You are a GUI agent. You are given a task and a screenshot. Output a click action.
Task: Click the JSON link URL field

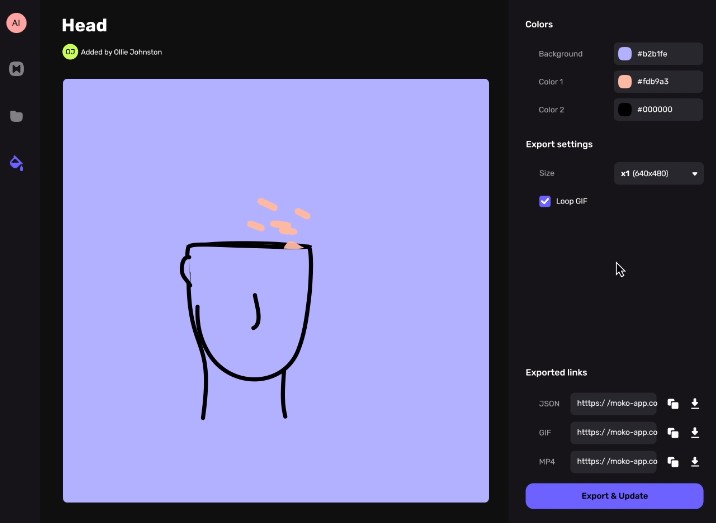(615, 404)
